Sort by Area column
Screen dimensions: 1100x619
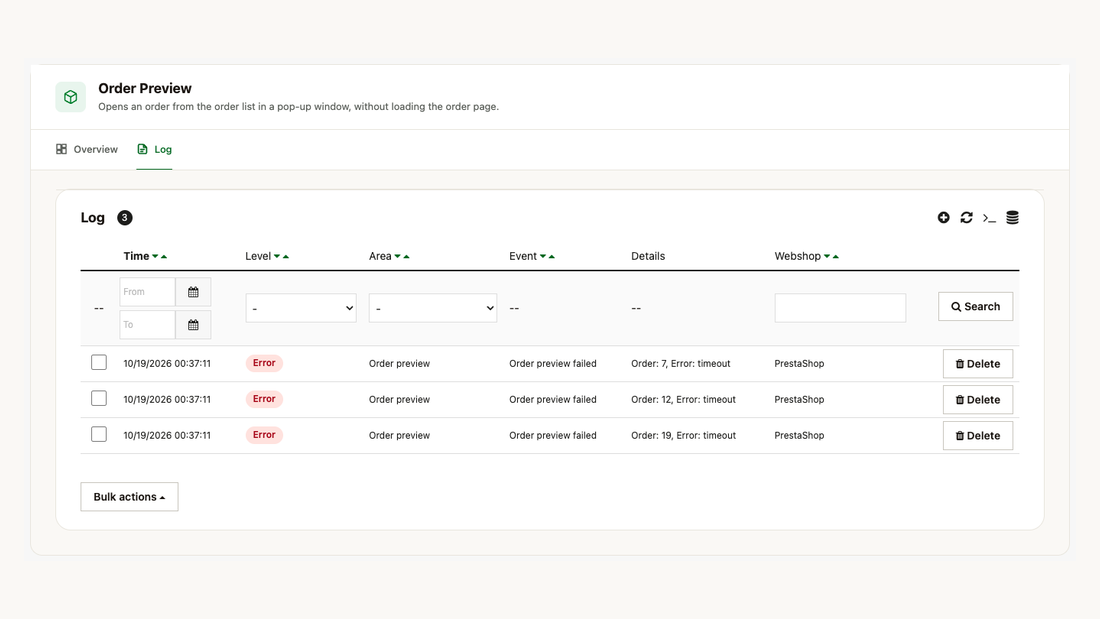(x=389, y=256)
